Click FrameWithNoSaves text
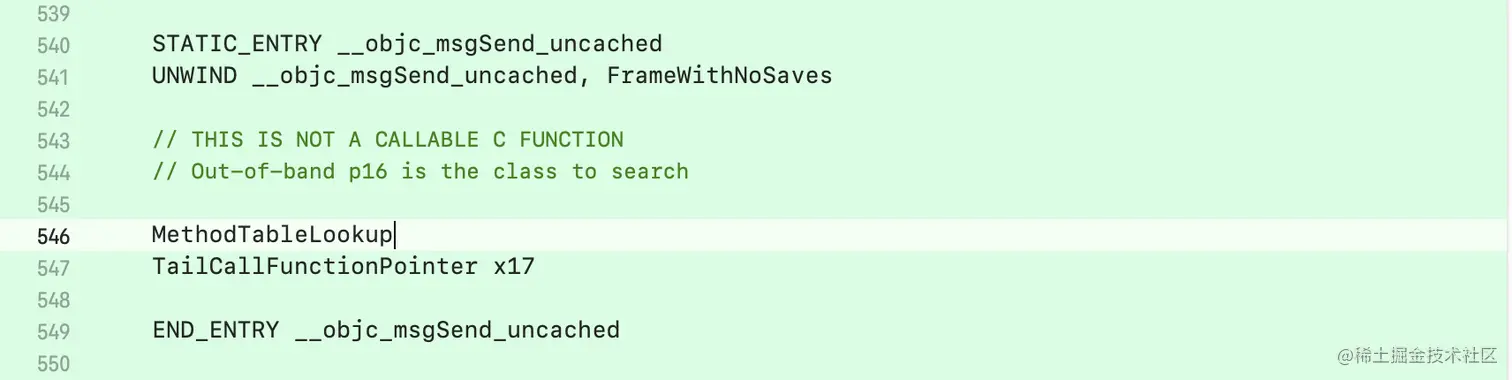This screenshot has width=1512, height=380. tap(719, 76)
